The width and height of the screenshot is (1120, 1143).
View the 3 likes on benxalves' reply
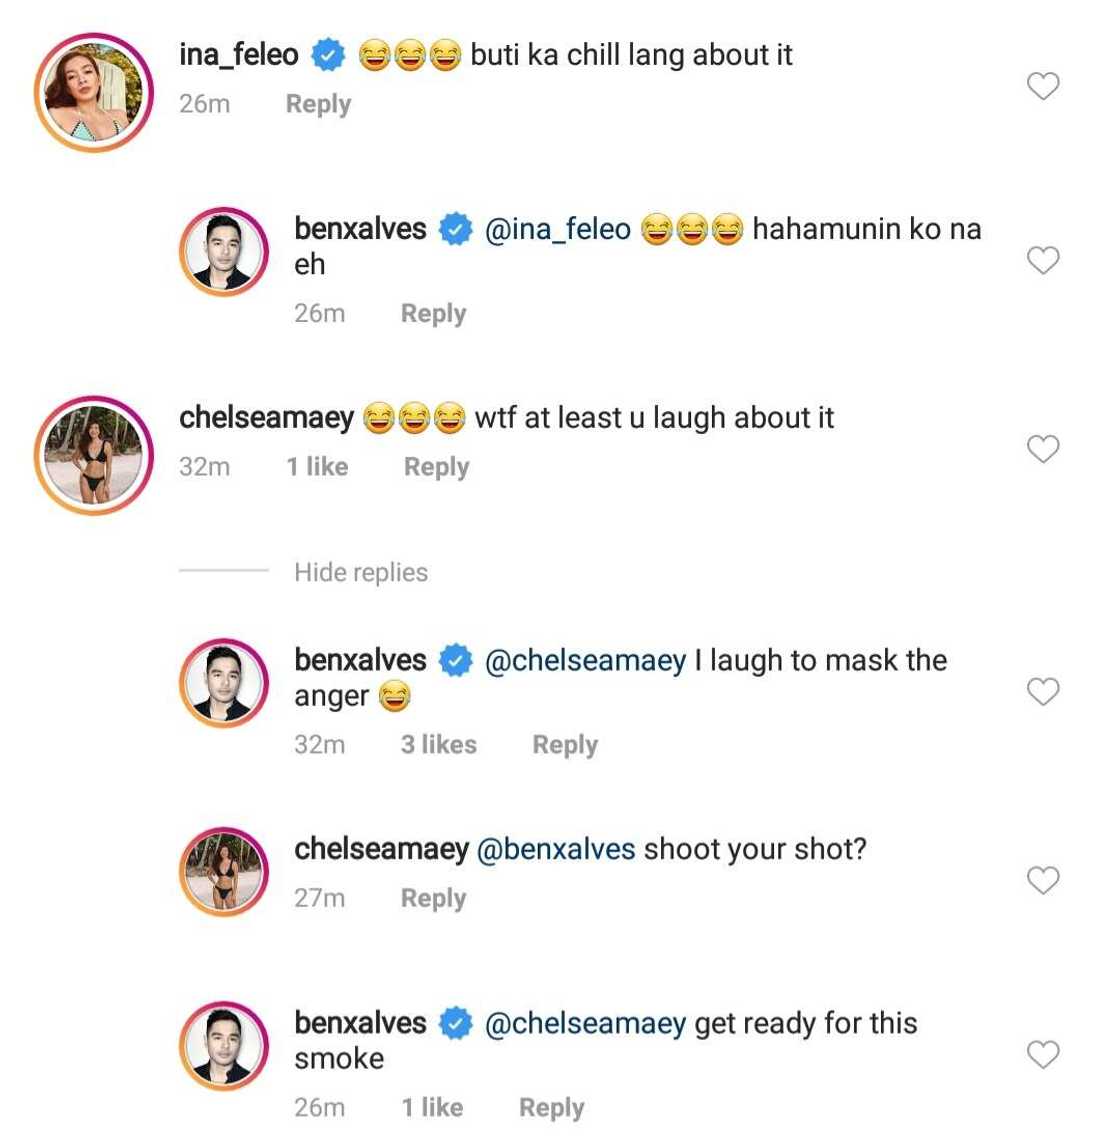(x=438, y=745)
